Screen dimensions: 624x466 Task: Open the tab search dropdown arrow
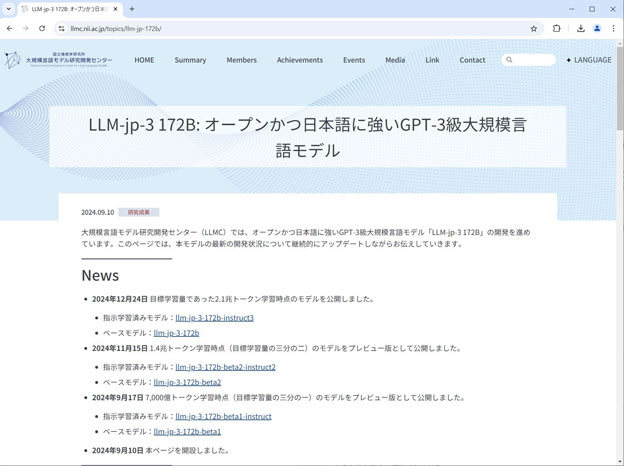click(x=8, y=9)
